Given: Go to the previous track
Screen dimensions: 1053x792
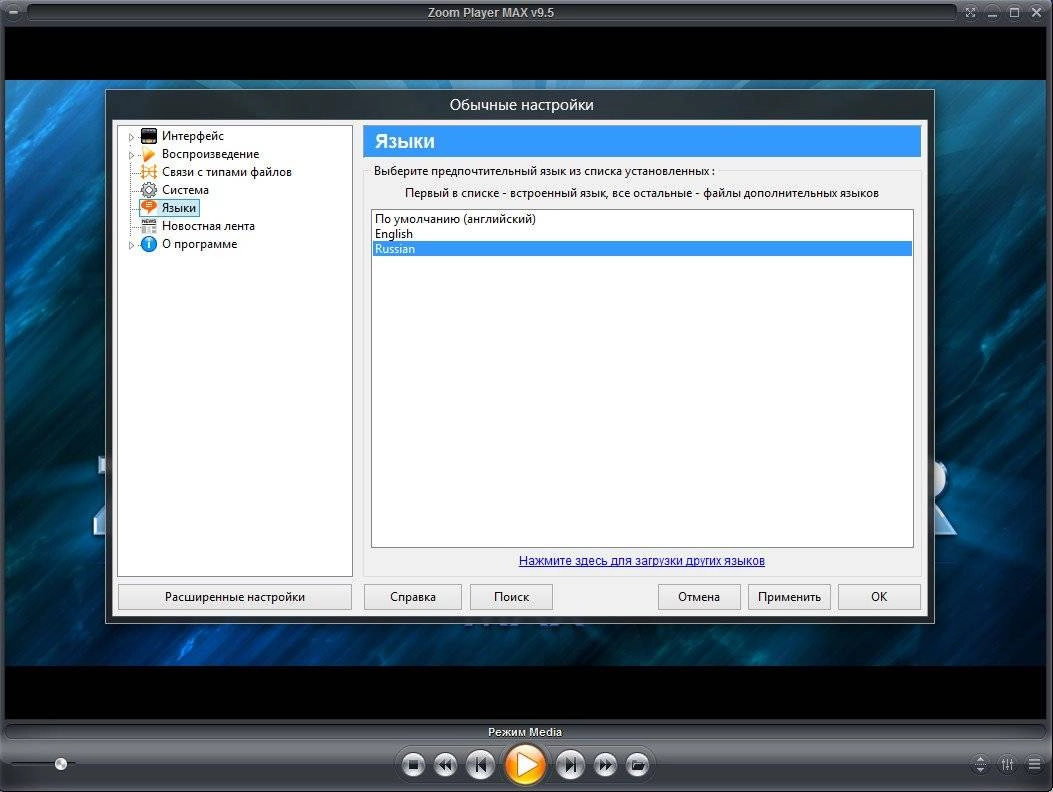Looking at the screenshot, I should (480, 764).
